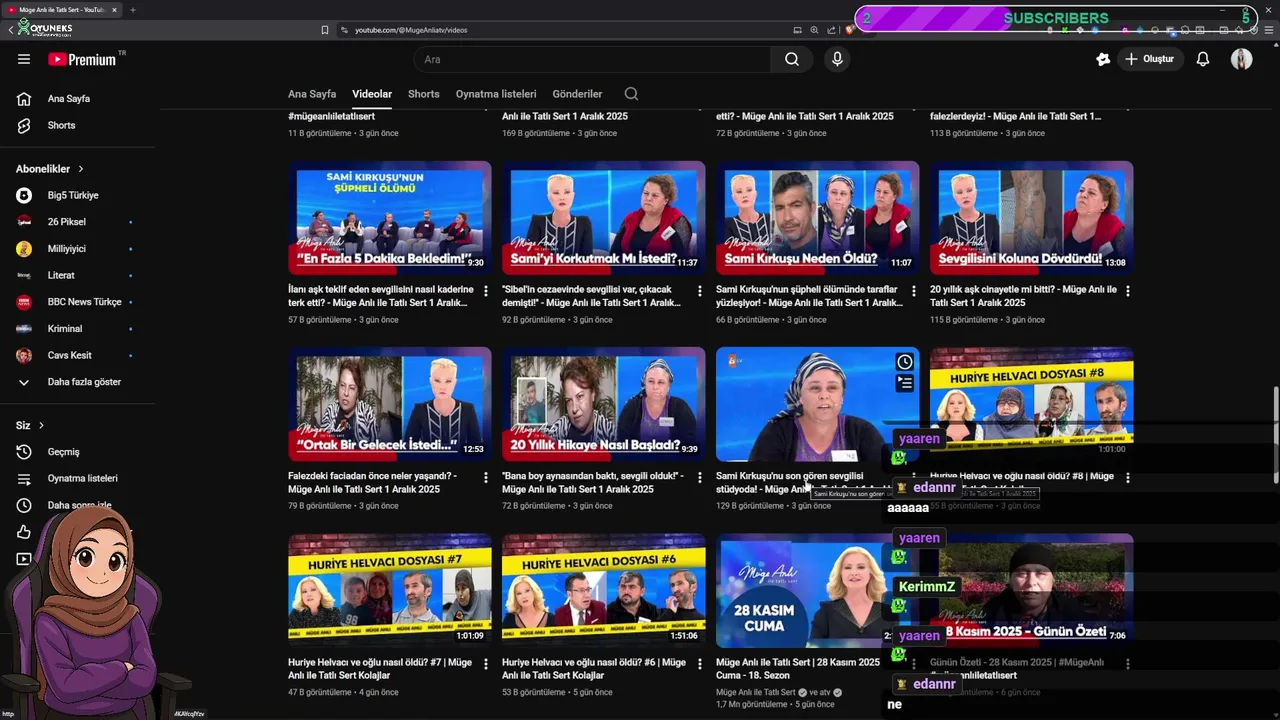This screenshot has width=1280, height=720.
Task: Play 'Ortak Bir Gelecek İstedi' thumbnail
Action: pos(390,404)
